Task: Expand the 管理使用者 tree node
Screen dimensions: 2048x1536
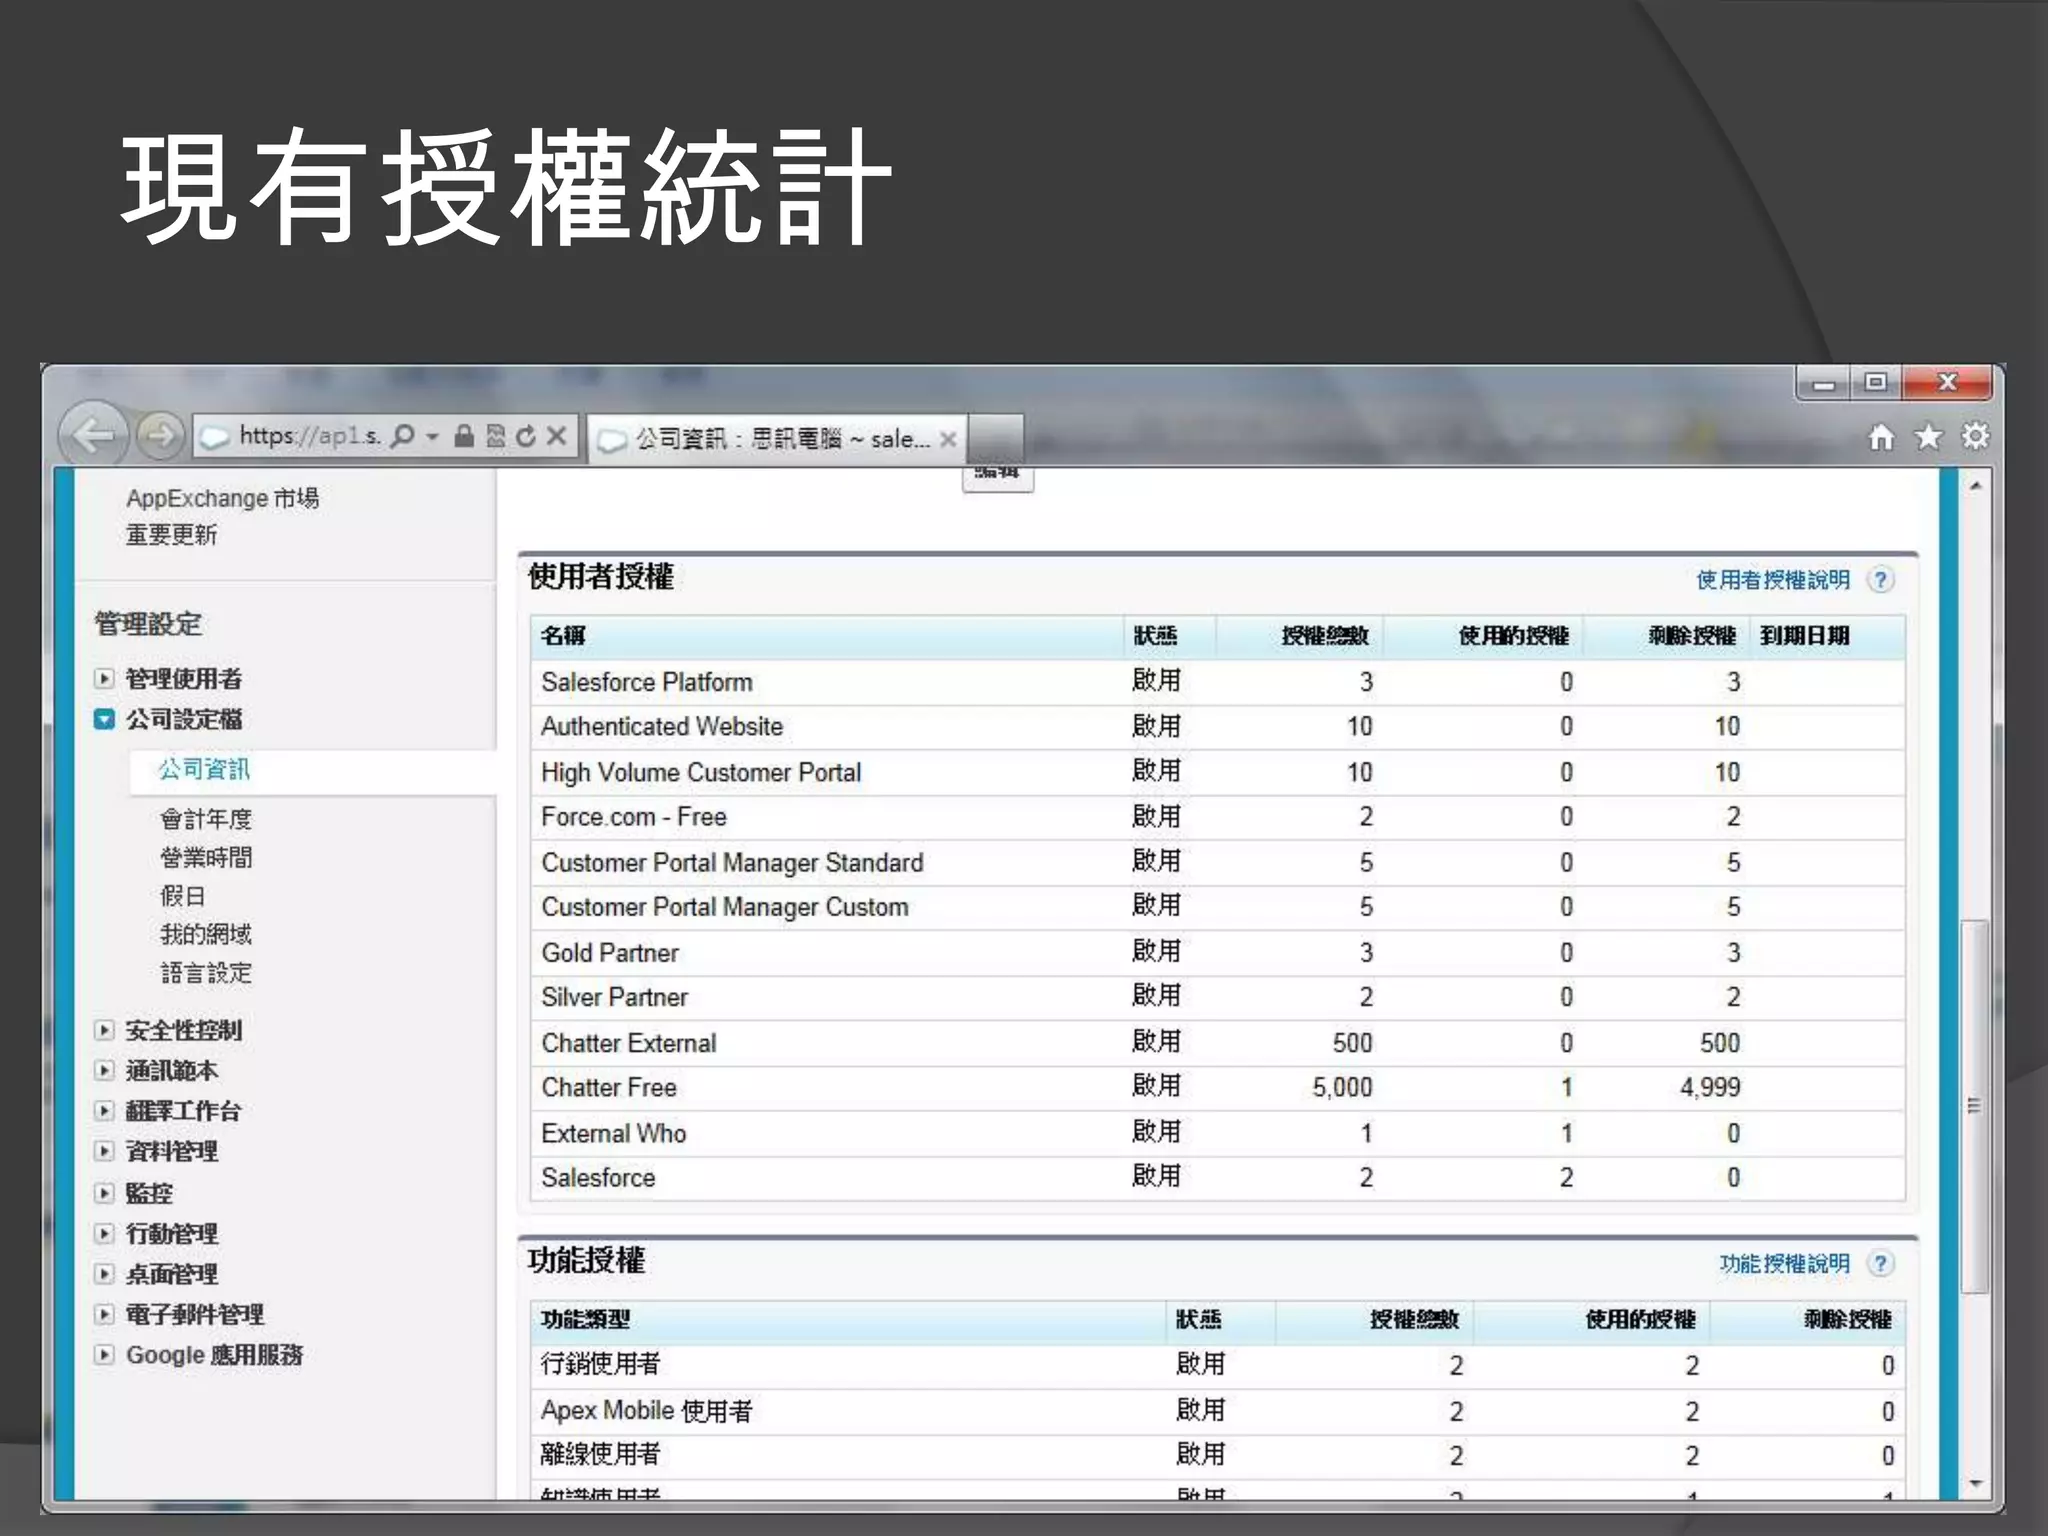Action: pyautogui.click(x=104, y=679)
